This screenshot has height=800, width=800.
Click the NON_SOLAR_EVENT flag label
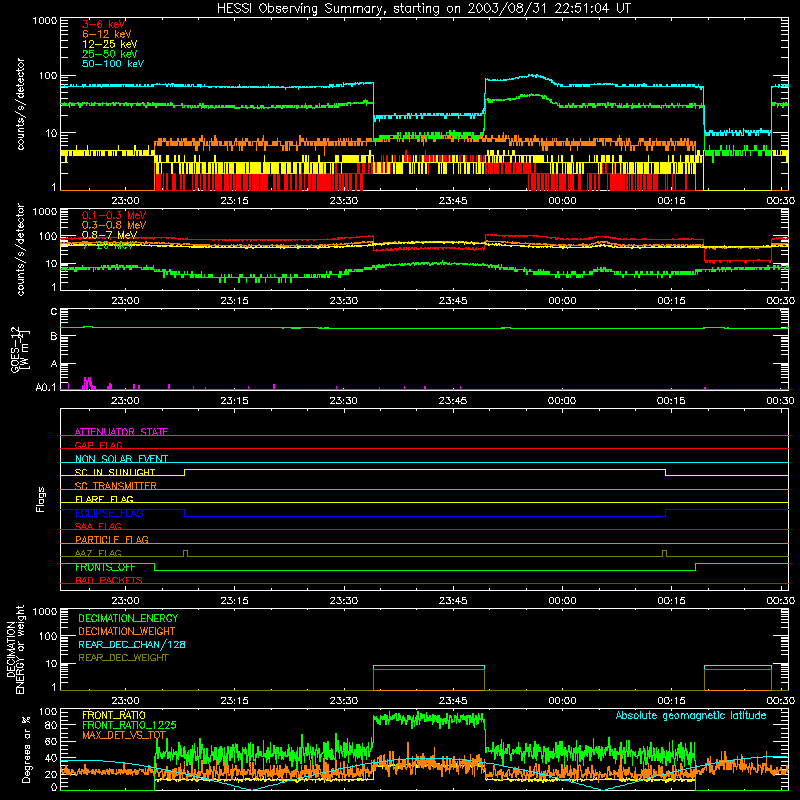[x=121, y=459]
